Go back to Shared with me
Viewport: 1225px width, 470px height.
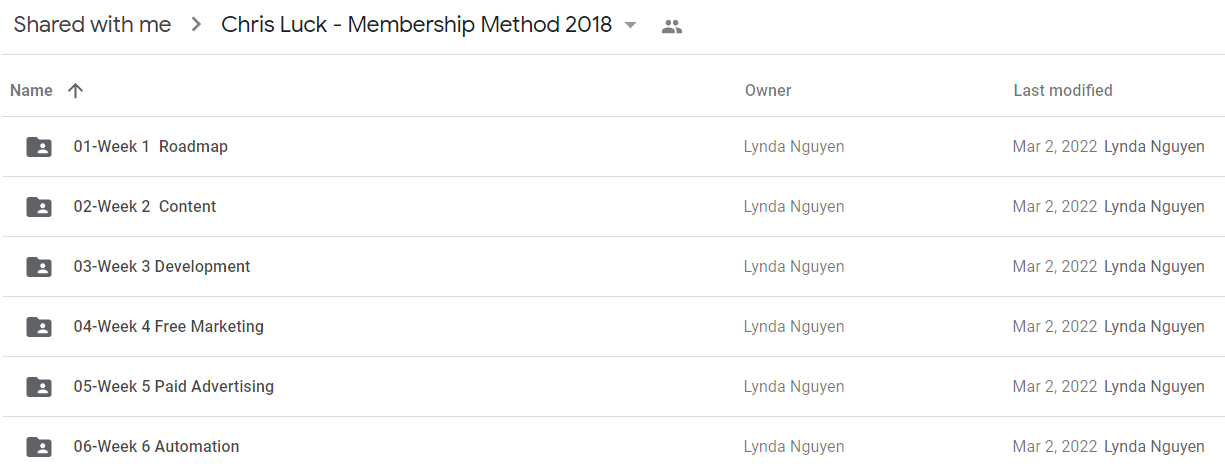(92, 25)
